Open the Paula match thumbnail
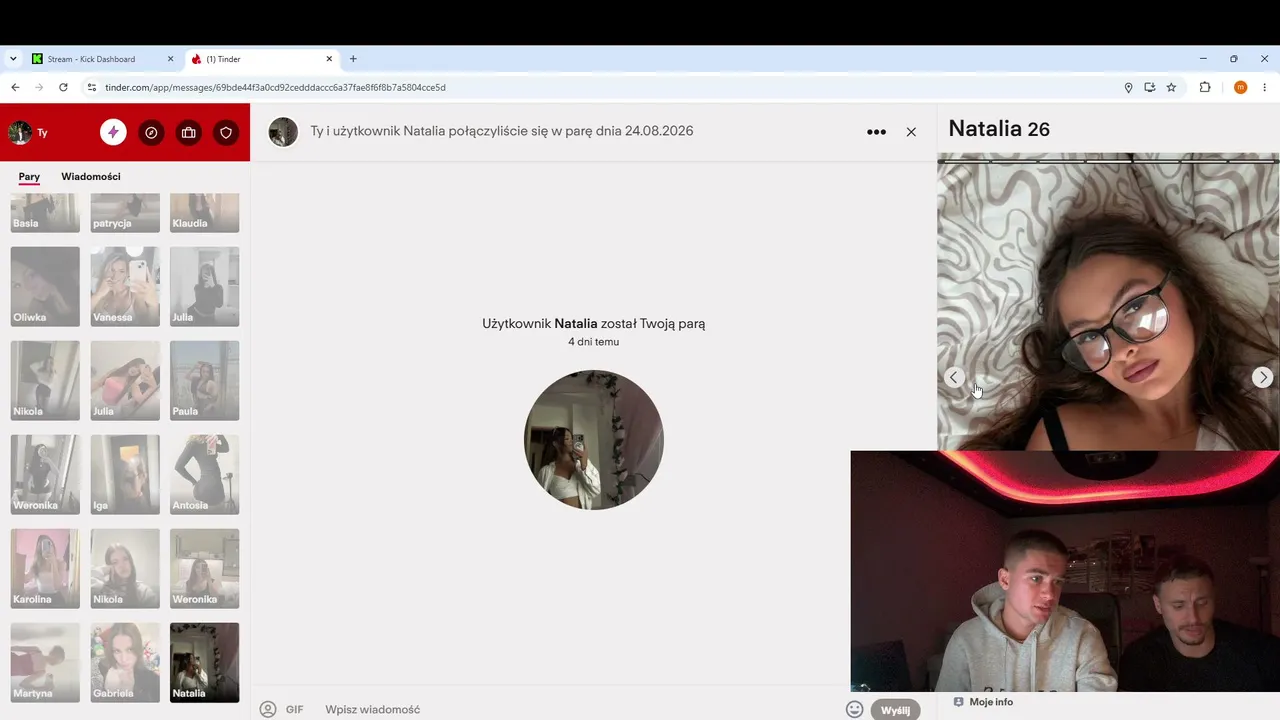The height and width of the screenshot is (720, 1280). [205, 381]
